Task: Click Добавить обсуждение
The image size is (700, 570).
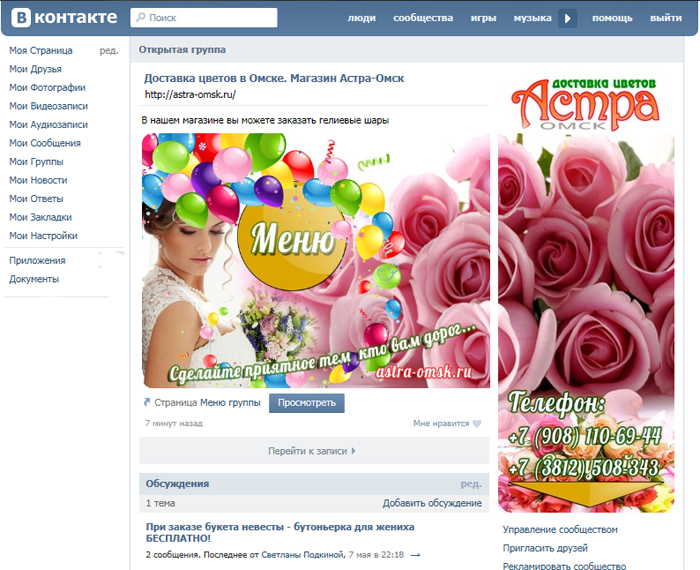Action: click(x=432, y=503)
